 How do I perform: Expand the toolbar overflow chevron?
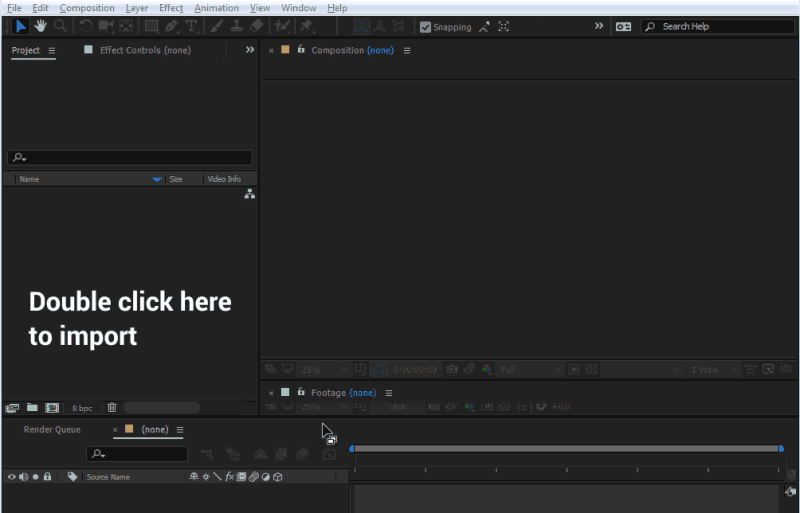599,26
